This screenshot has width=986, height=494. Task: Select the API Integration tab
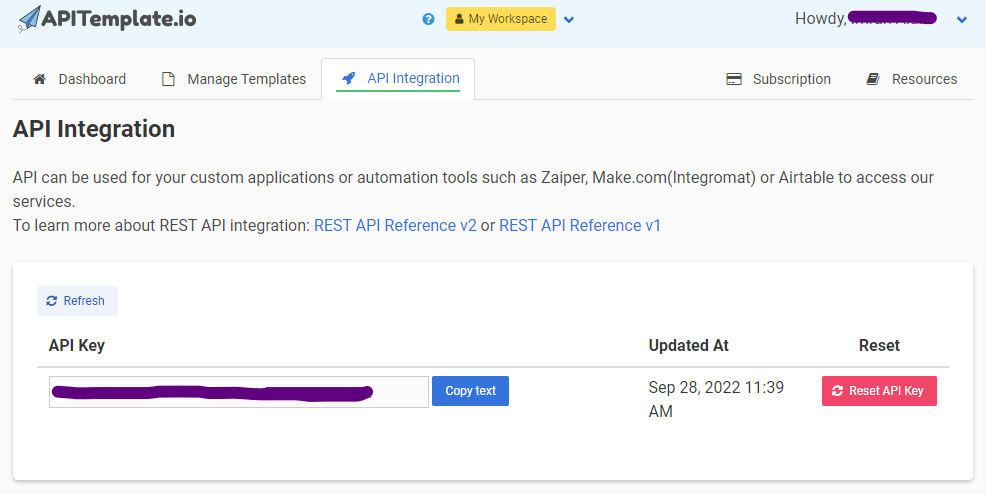coord(398,79)
